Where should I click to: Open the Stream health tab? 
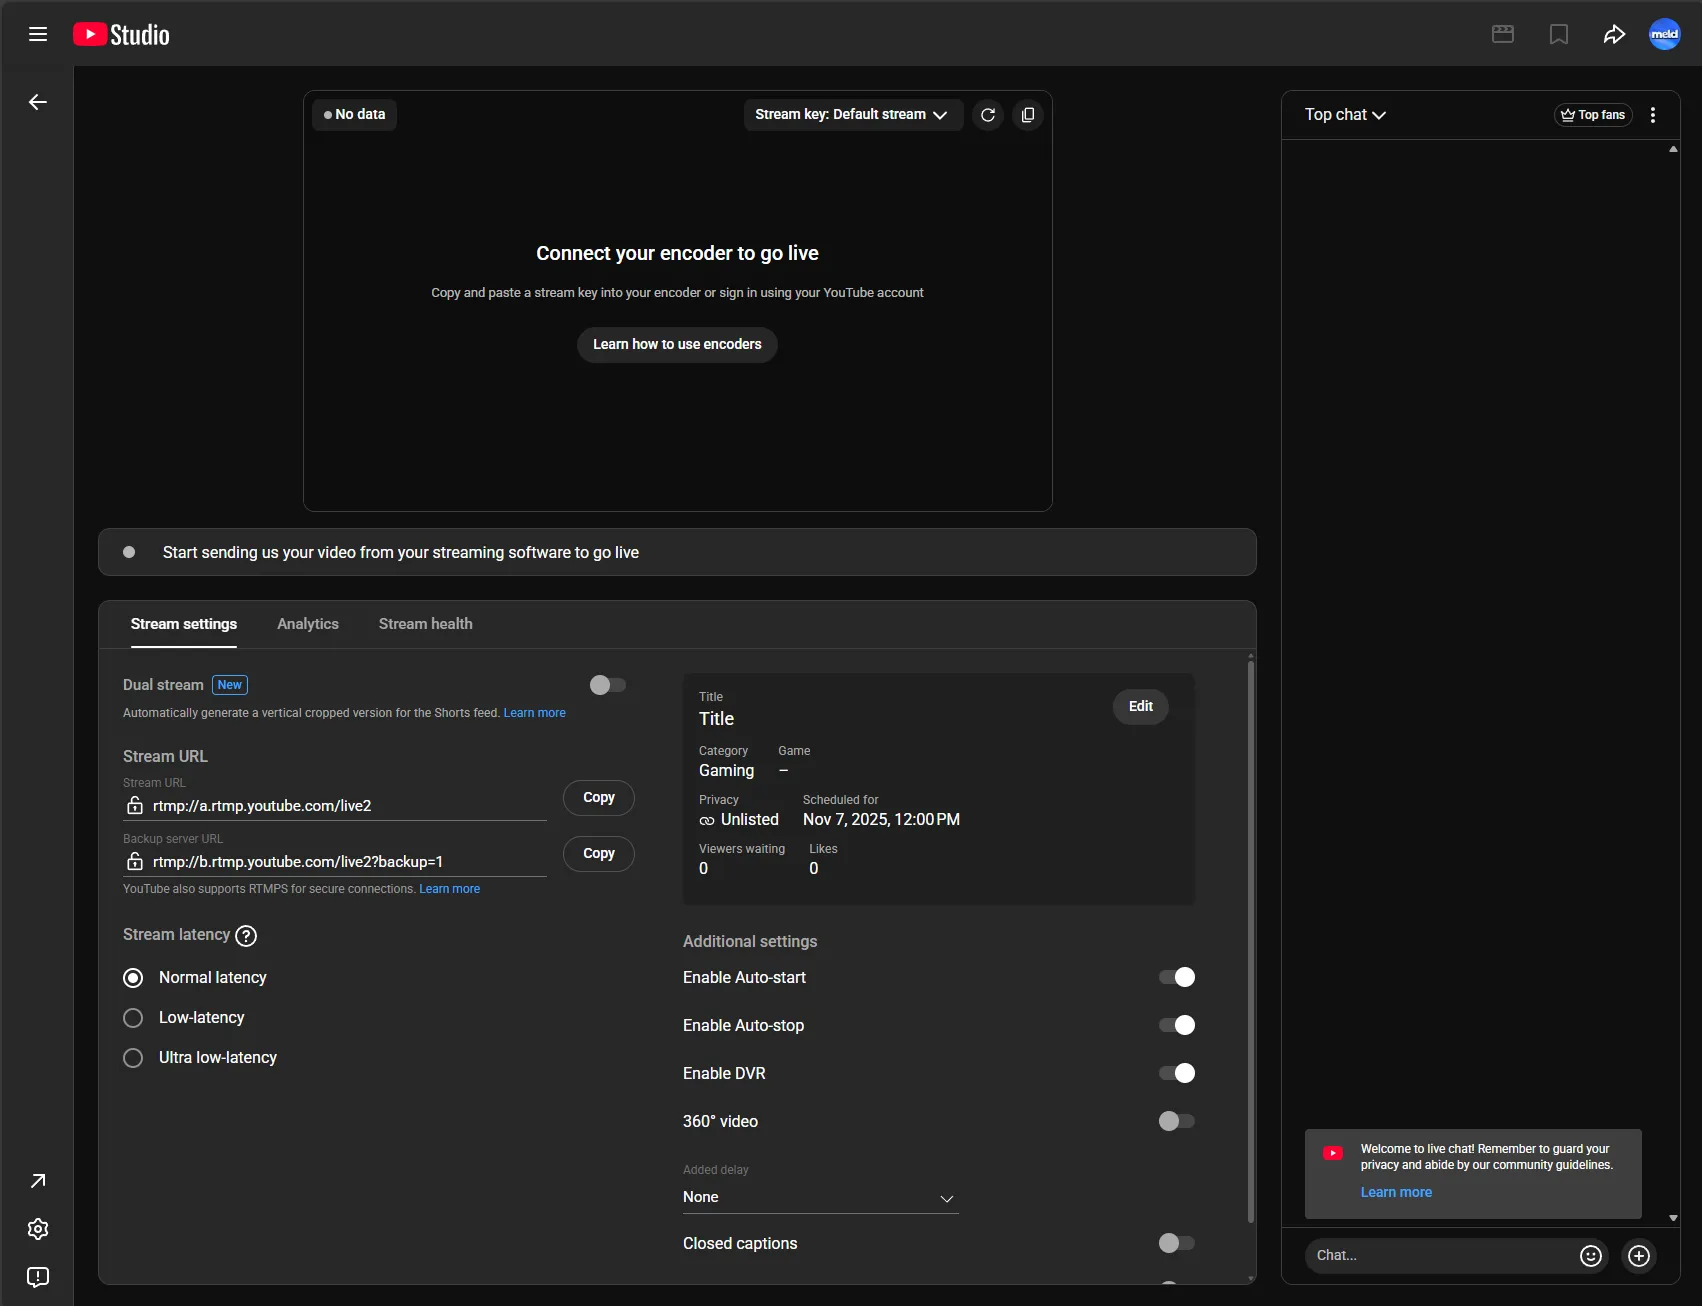(x=425, y=623)
